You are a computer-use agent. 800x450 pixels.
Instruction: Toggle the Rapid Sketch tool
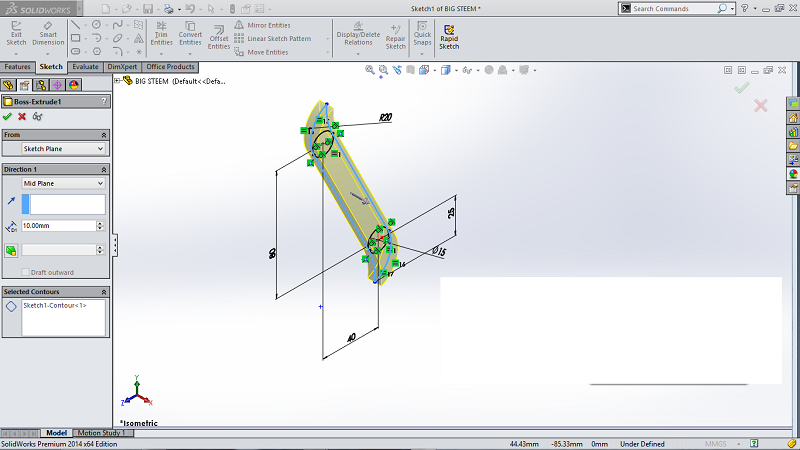(x=449, y=37)
